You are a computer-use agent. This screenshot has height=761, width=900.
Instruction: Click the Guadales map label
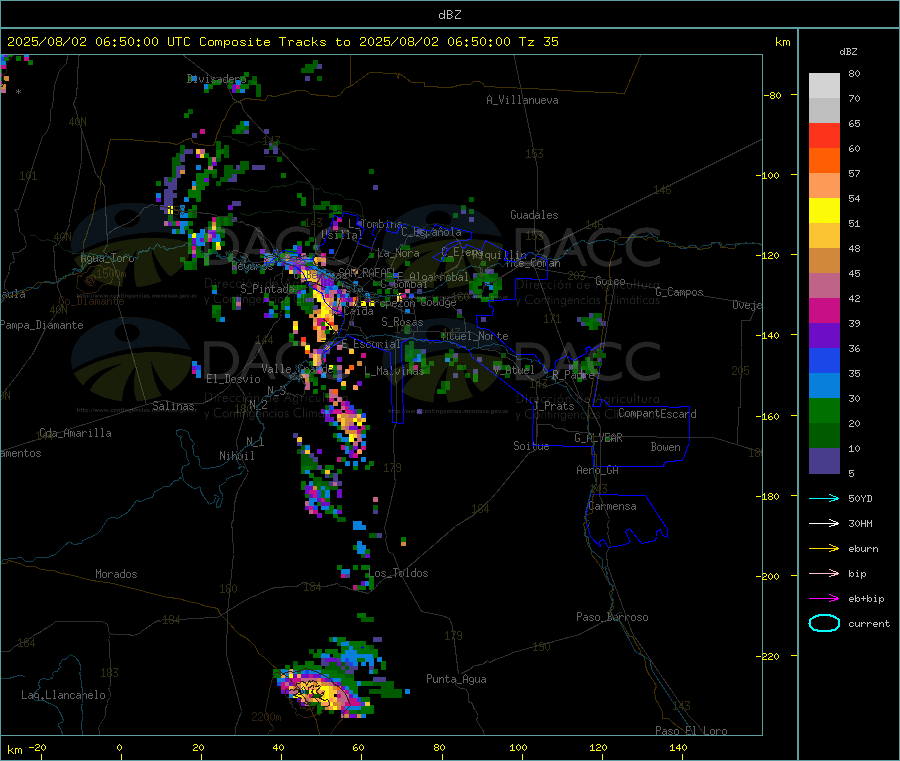(534, 215)
